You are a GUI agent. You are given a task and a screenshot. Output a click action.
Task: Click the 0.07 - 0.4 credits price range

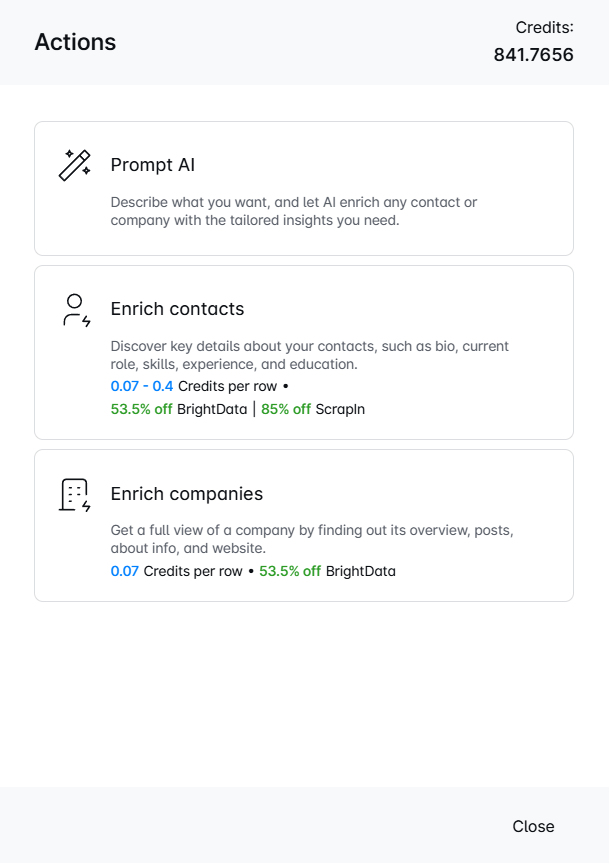pos(141,385)
